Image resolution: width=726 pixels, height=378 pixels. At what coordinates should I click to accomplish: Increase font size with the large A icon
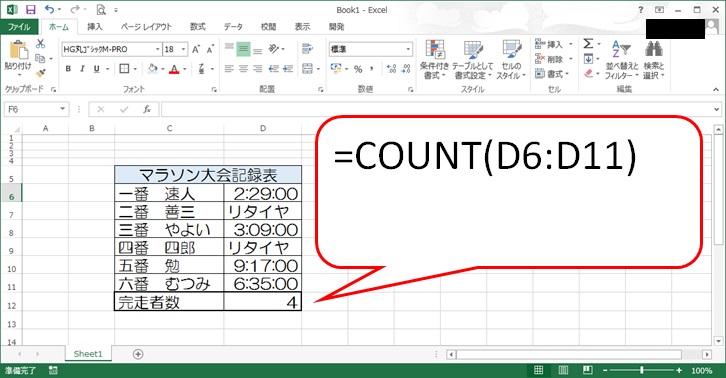tap(196, 49)
